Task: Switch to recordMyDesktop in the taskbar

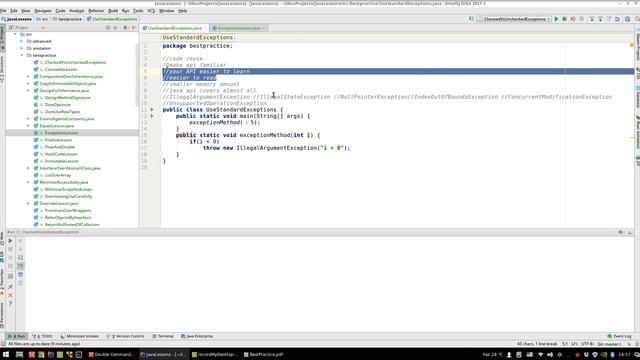Action: click(x=215, y=355)
